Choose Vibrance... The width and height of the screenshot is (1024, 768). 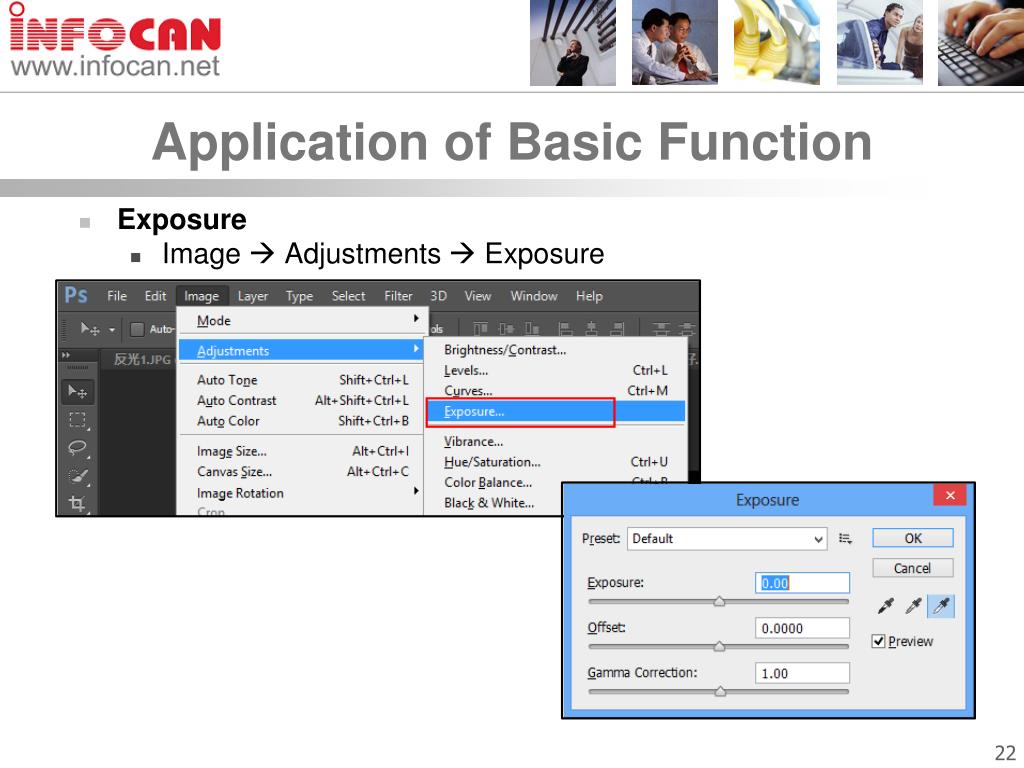pyautogui.click(x=555, y=441)
